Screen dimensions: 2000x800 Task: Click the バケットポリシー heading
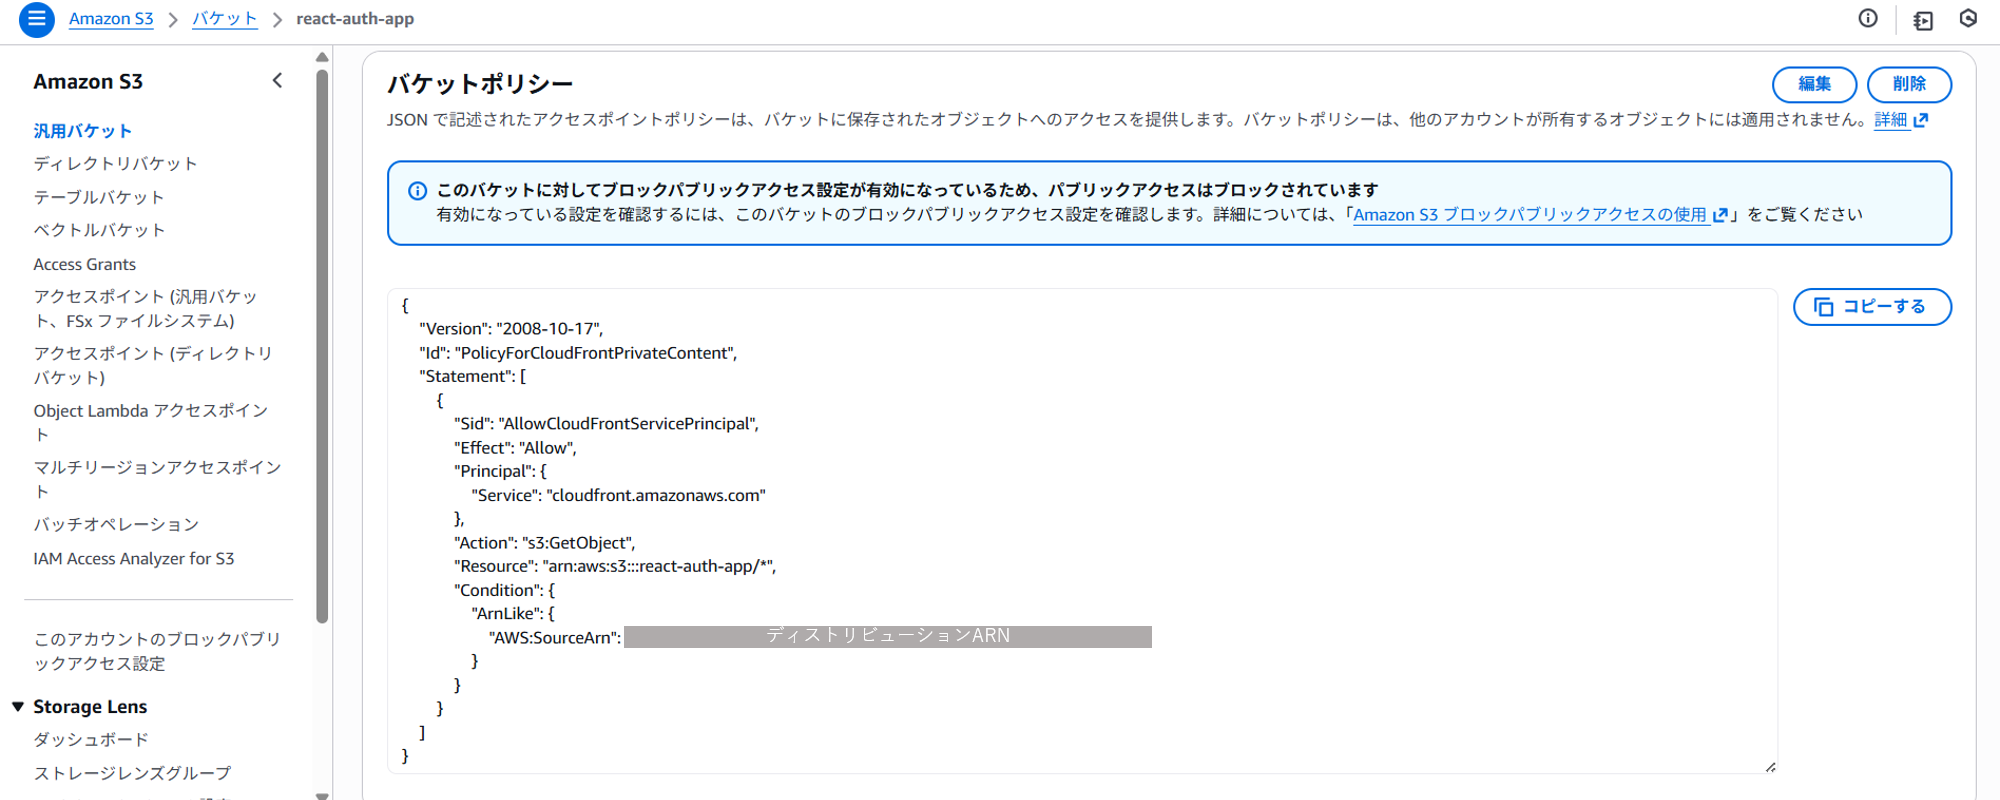480,84
